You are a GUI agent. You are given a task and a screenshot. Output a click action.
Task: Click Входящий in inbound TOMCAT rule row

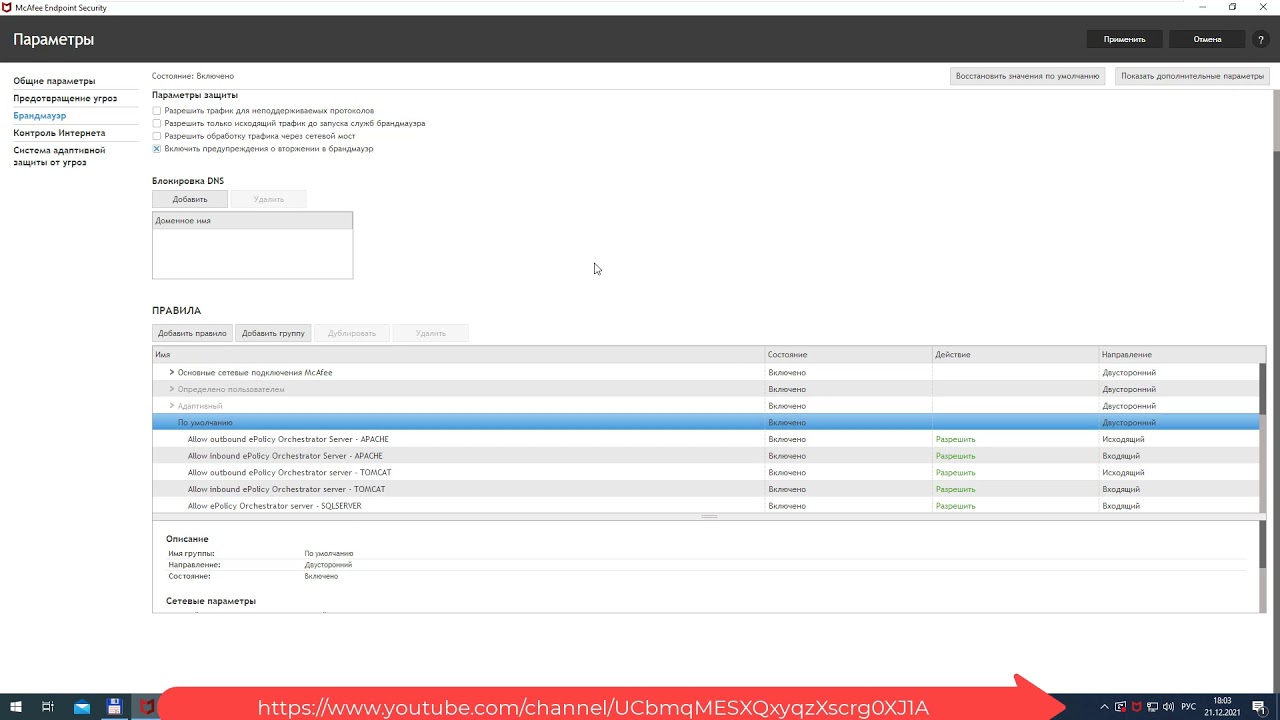pyautogui.click(x=1121, y=489)
